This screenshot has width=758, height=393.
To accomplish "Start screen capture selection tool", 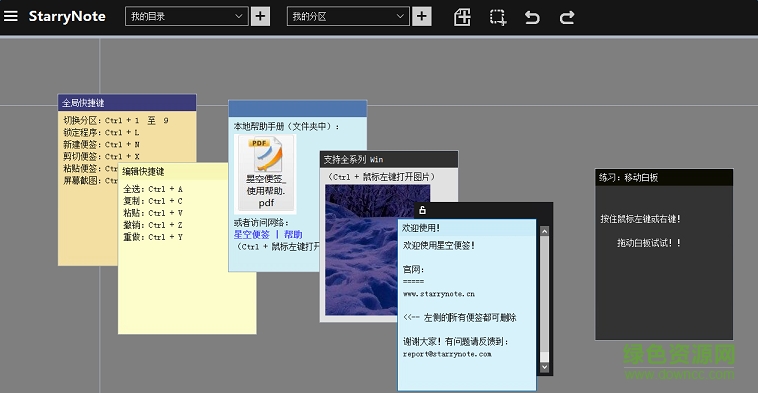I will (498, 17).
